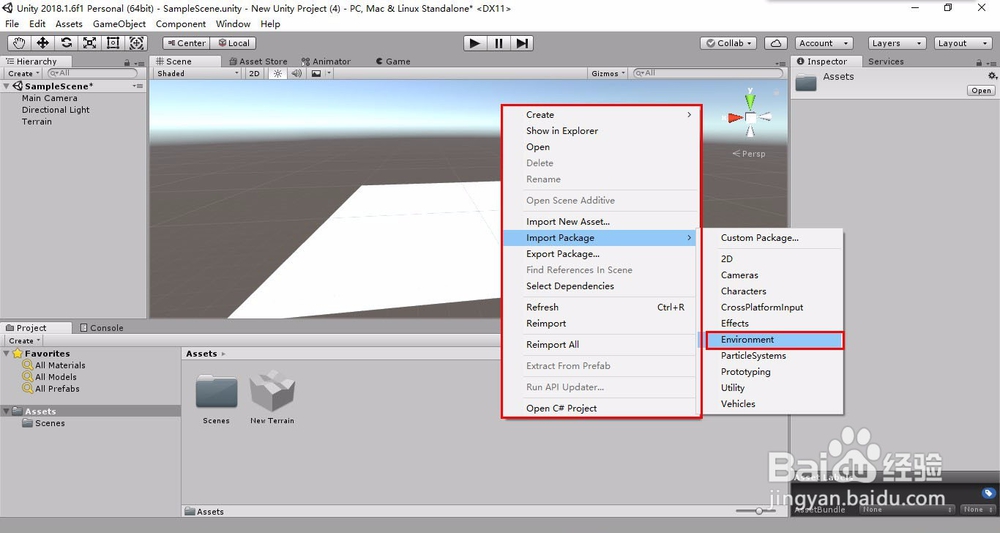Toggle pivot Center button
Image resolution: width=1000 pixels, height=533 pixels.
click(x=186, y=43)
